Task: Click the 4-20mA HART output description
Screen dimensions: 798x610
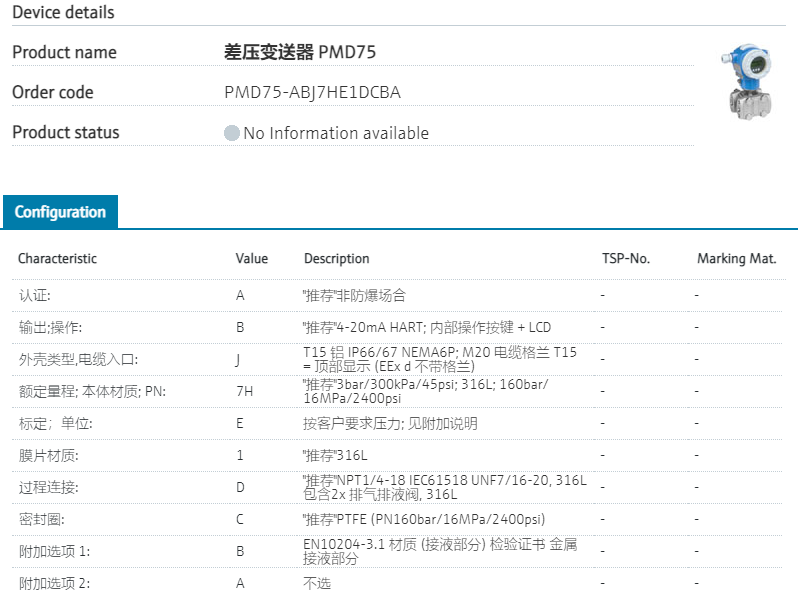Action: pyautogui.click(x=426, y=327)
